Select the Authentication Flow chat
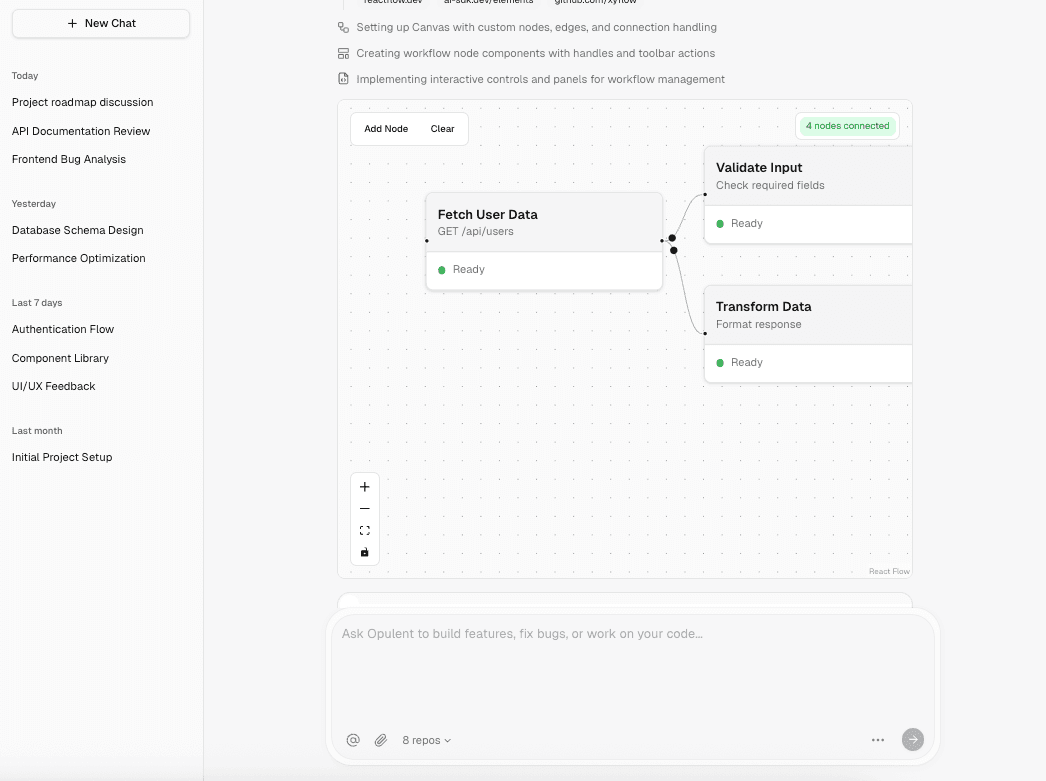1046x781 pixels. 63,329
